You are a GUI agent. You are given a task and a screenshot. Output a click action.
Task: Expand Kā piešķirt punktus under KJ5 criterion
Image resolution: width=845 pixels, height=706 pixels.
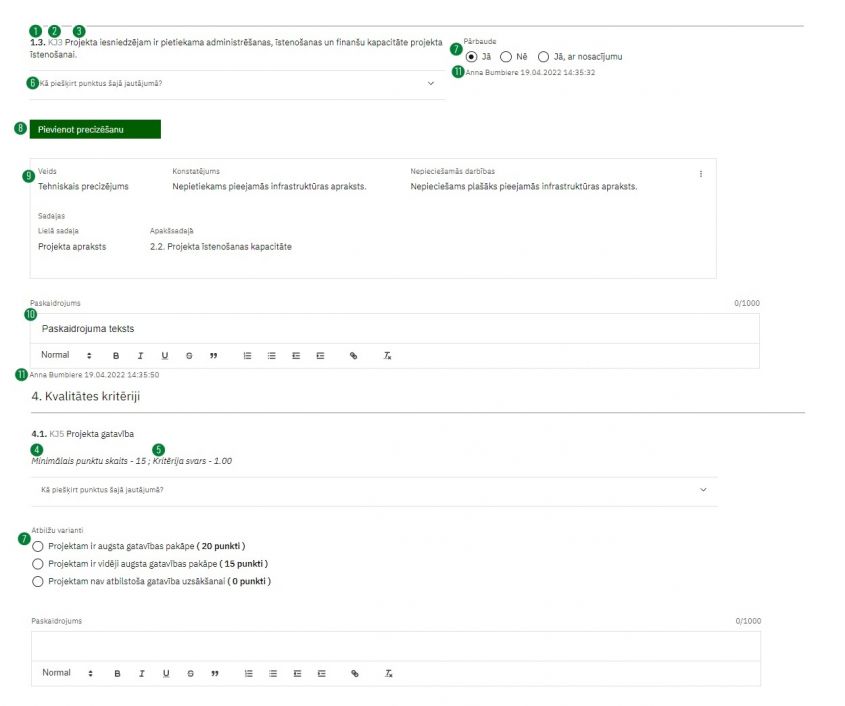coord(375,490)
